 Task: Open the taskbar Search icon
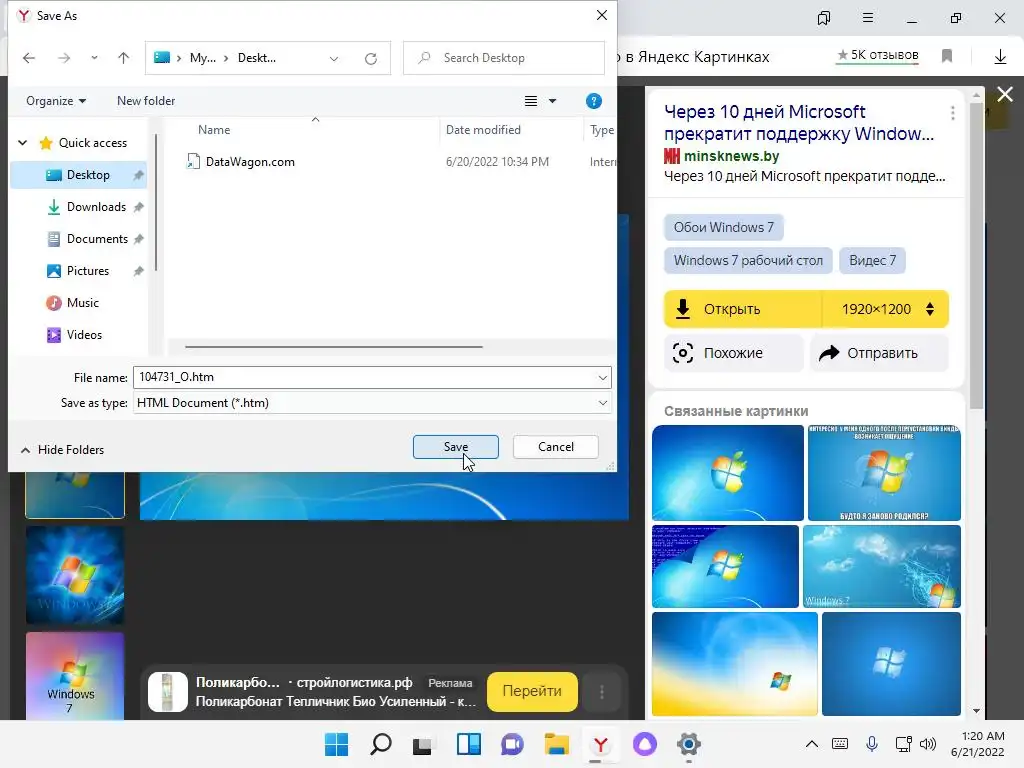(x=381, y=744)
